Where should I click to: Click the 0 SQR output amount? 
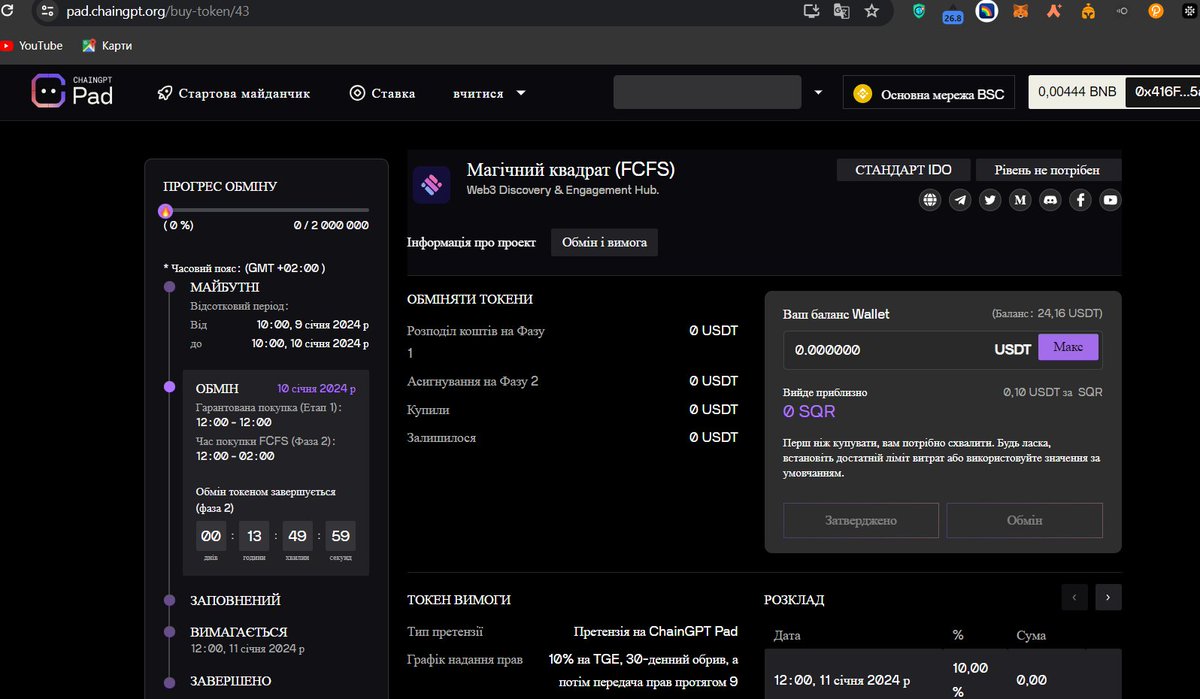point(809,411)
